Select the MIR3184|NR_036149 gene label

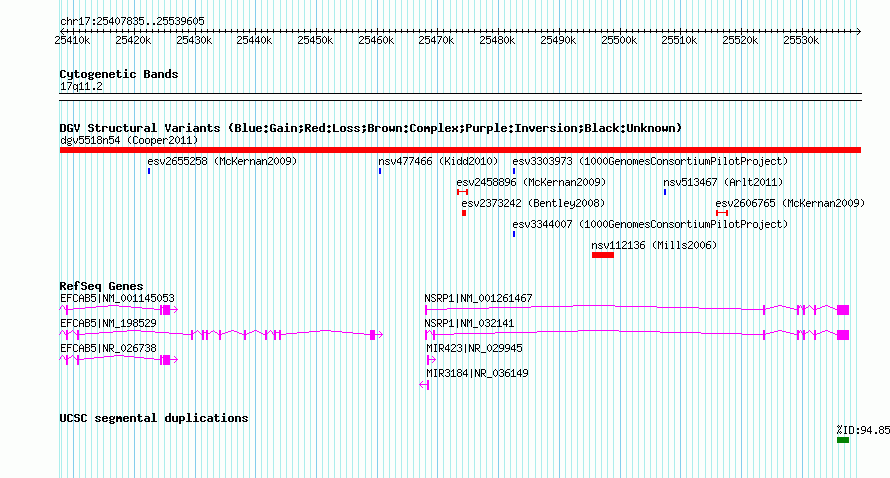tap(477, 373)
